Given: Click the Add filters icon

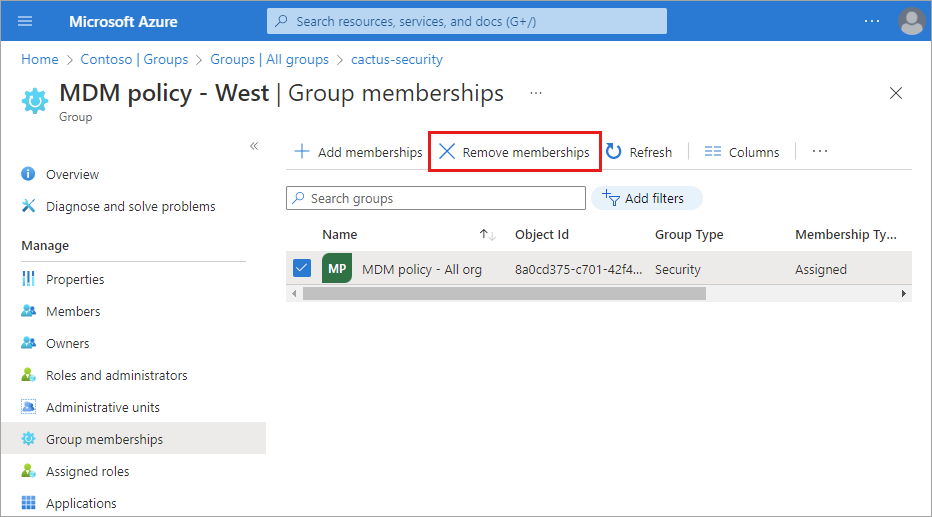Looking at the screenshot, I should 611,198.
